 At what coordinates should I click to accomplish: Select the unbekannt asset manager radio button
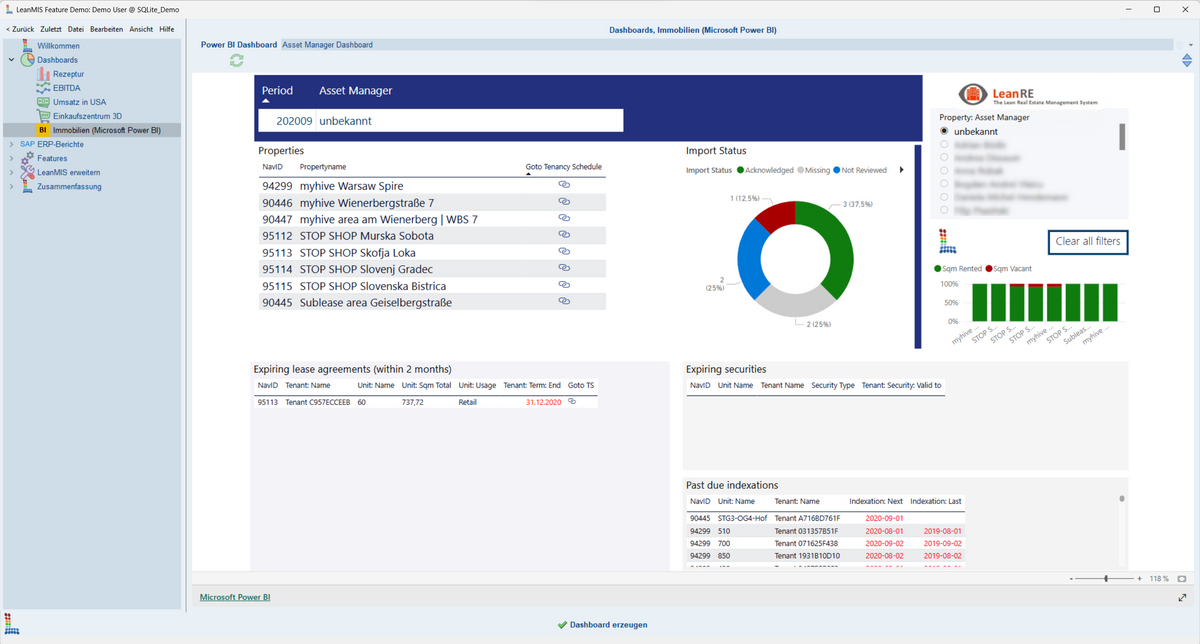point(944,131)
